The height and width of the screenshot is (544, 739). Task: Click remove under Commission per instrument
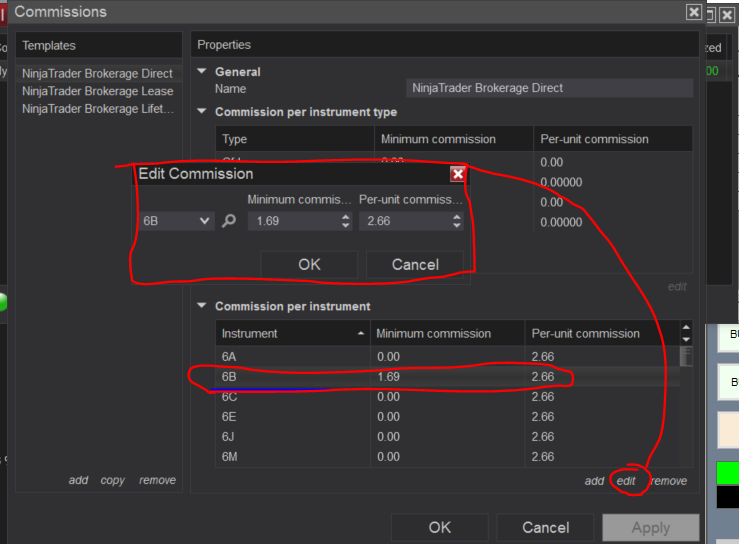pyautogui.click(x=669, y=481)
